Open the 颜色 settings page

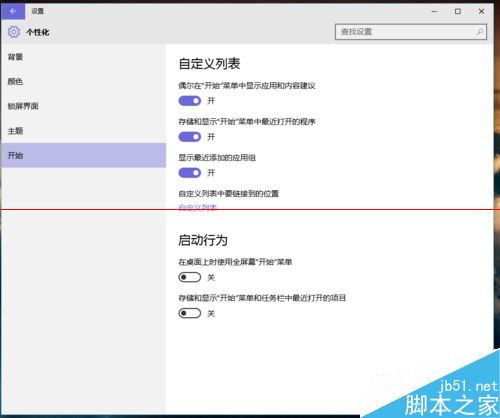pos(84,82)
